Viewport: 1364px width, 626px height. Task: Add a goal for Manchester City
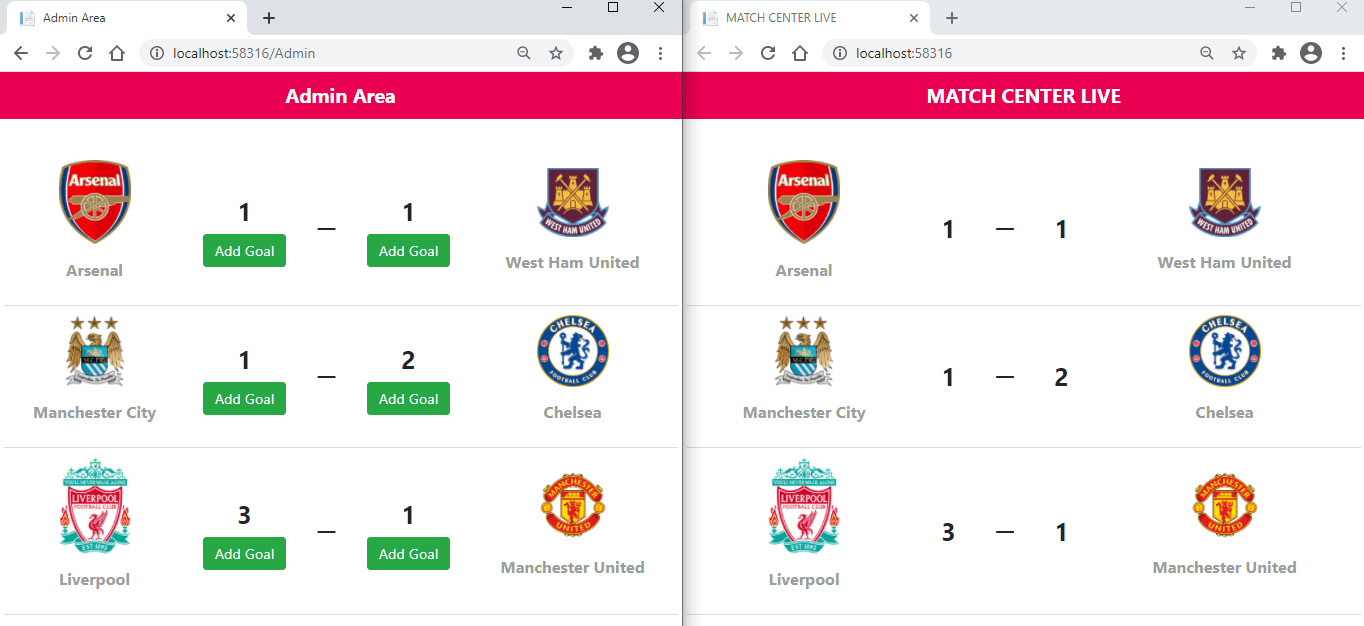point(244,399)
